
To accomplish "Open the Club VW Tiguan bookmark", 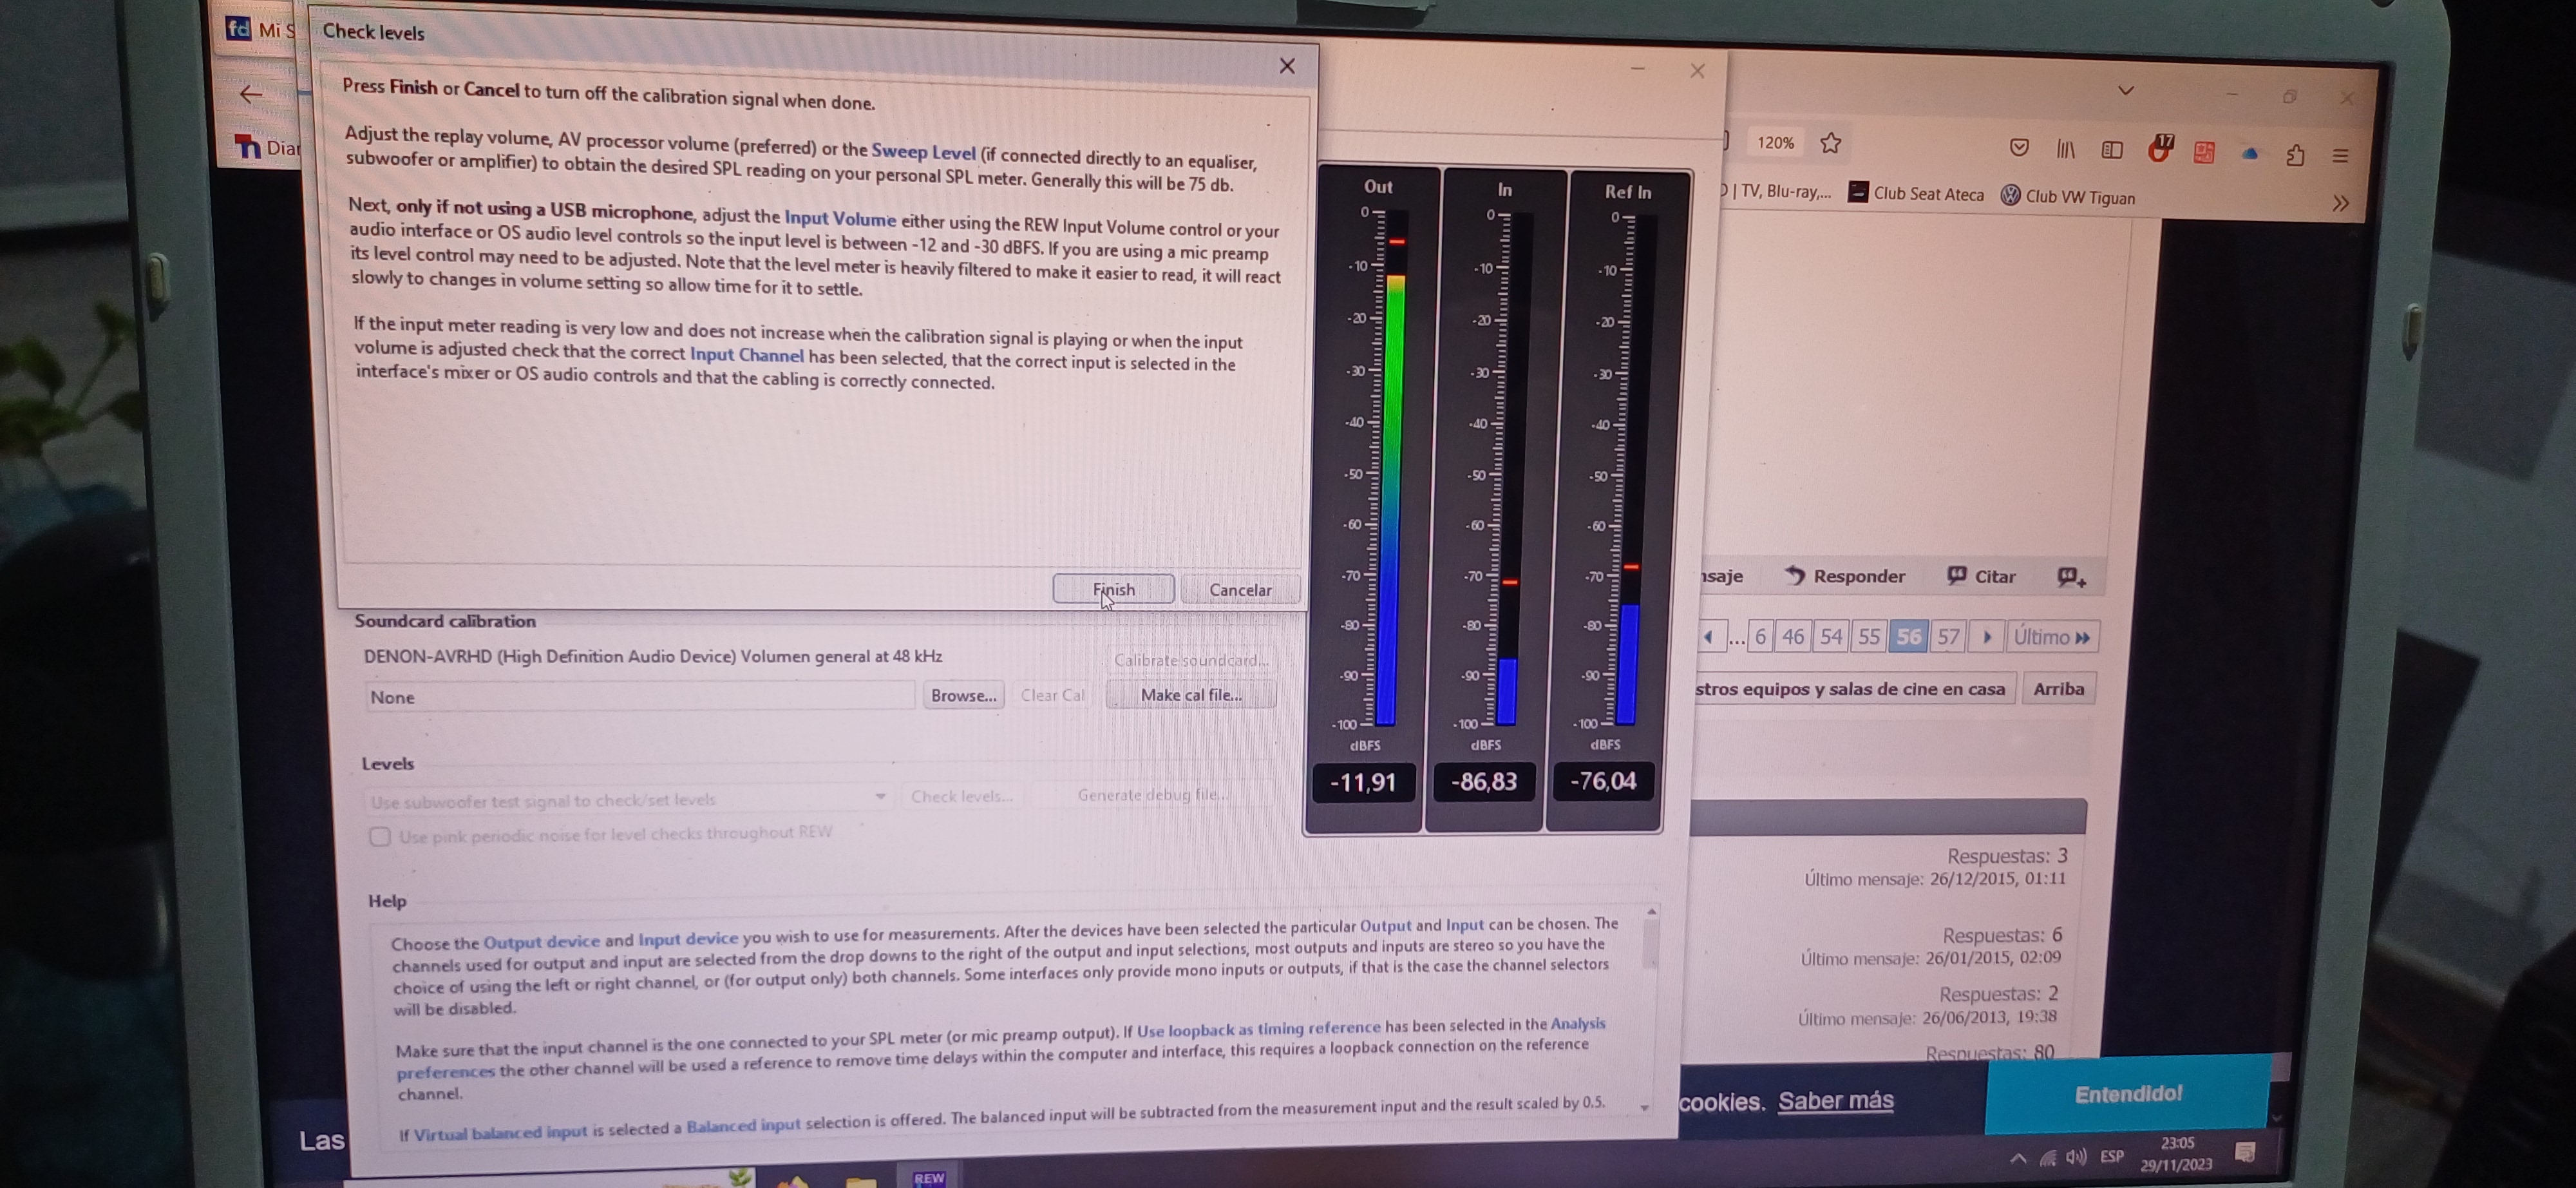I will click(2068, 197).
